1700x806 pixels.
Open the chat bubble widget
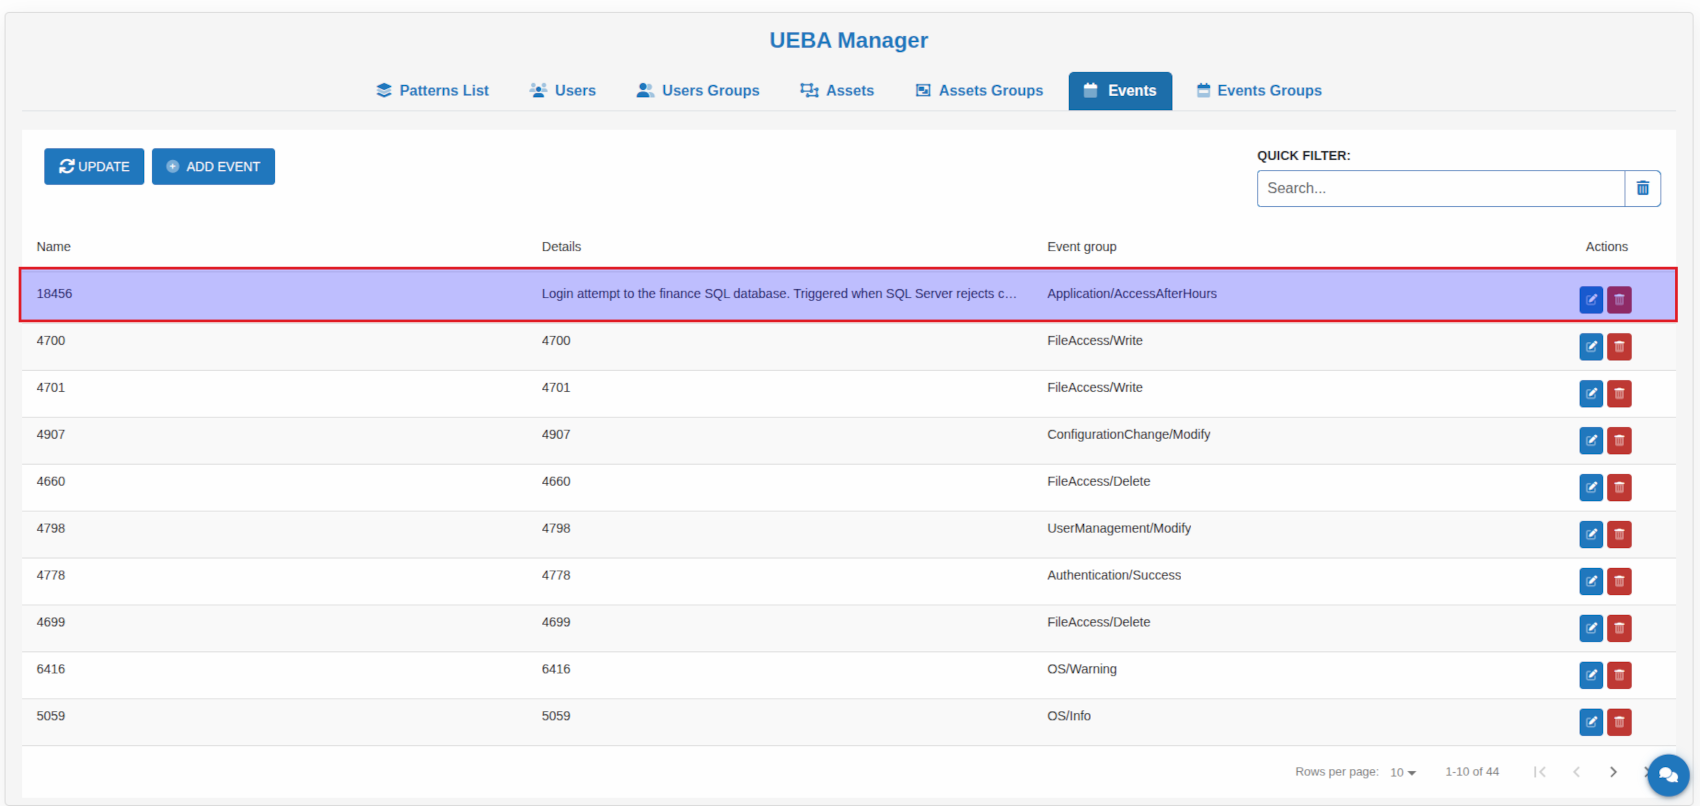point(1667,775)
